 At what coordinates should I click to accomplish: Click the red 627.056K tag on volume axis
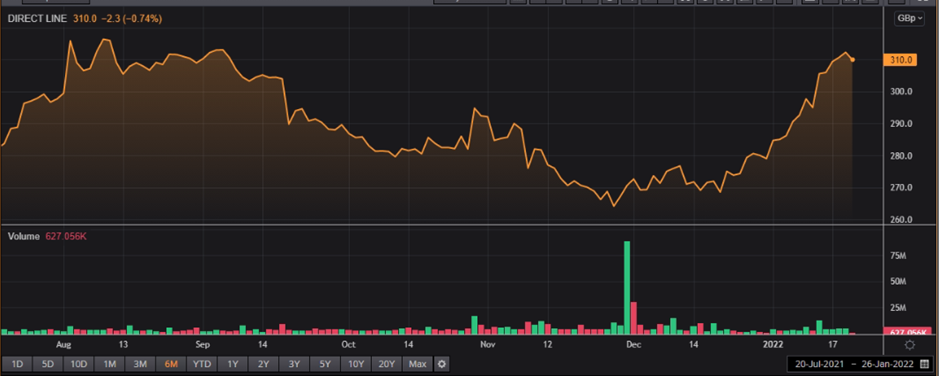pos(908,332)
